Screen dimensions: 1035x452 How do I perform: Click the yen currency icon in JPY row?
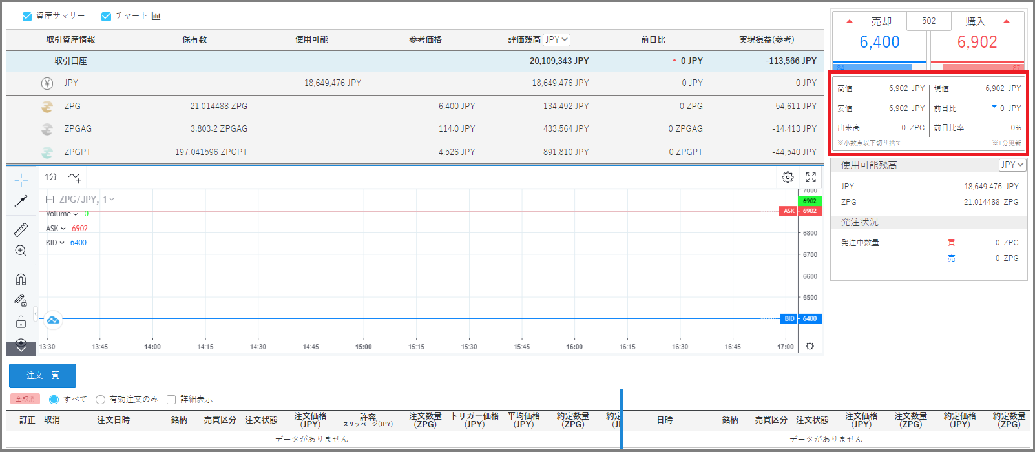click(46, 83)
